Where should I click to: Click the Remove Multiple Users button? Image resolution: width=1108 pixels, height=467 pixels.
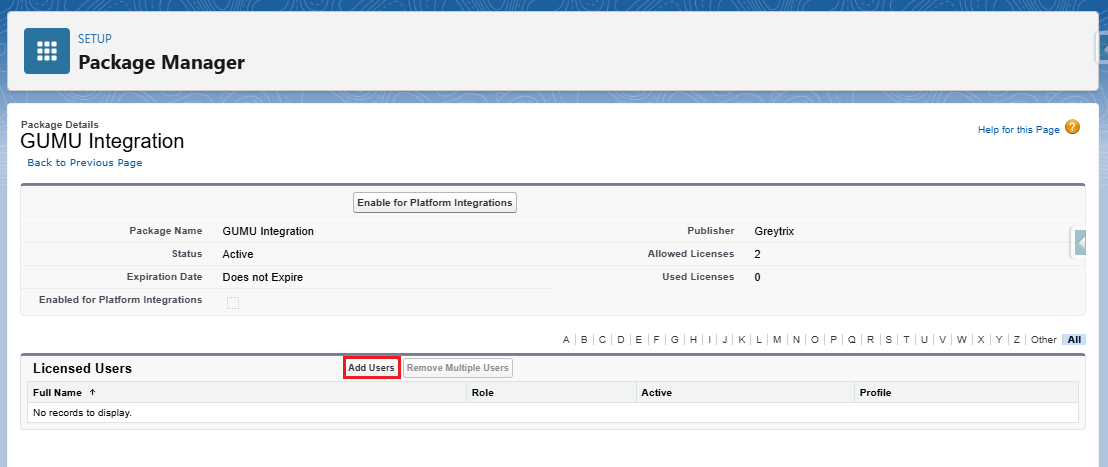tap(457, 368)
